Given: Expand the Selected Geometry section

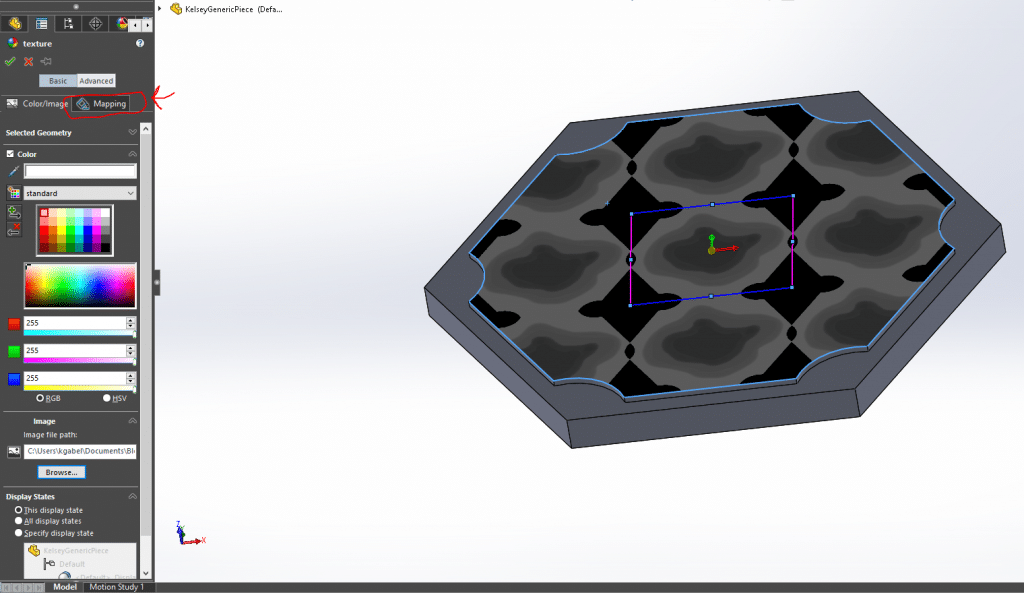Looking at the screenshot, I should pos(133,133).
